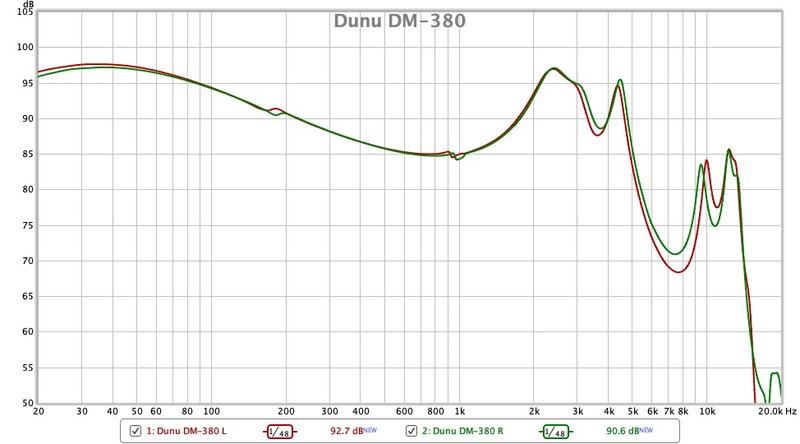
Task: Select the '1: Dunu DM-380 L' legend label
Action: (x=187, y=431)
